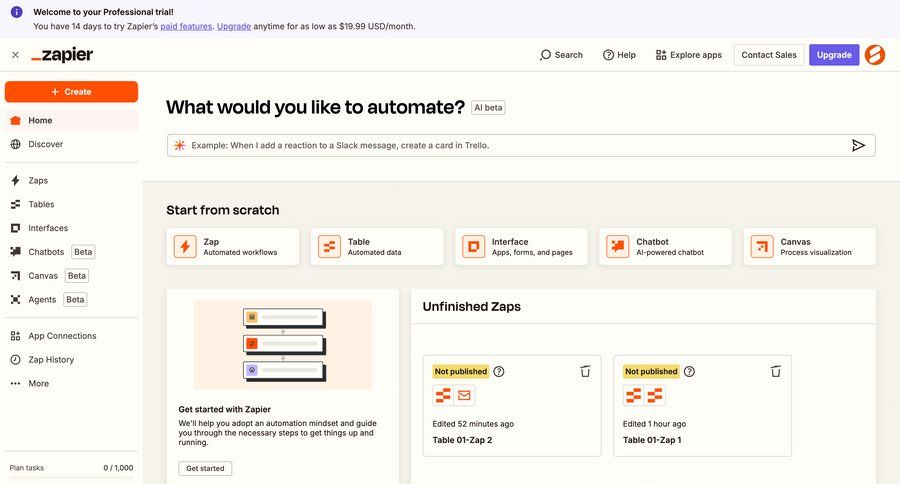Click the email app icon in Zap 2
Image resolution: width=900 pixels, height=484 pixels.
464,396
